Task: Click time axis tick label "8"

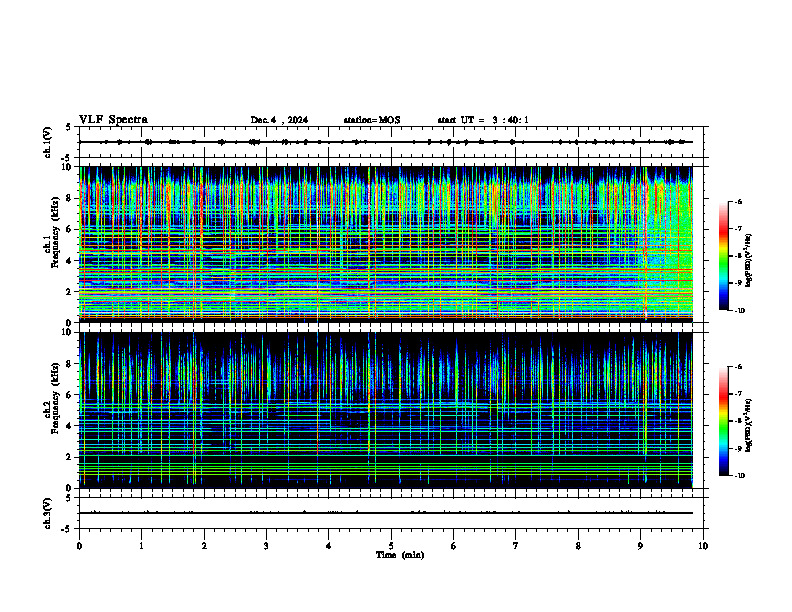Action: click(578, 546)
